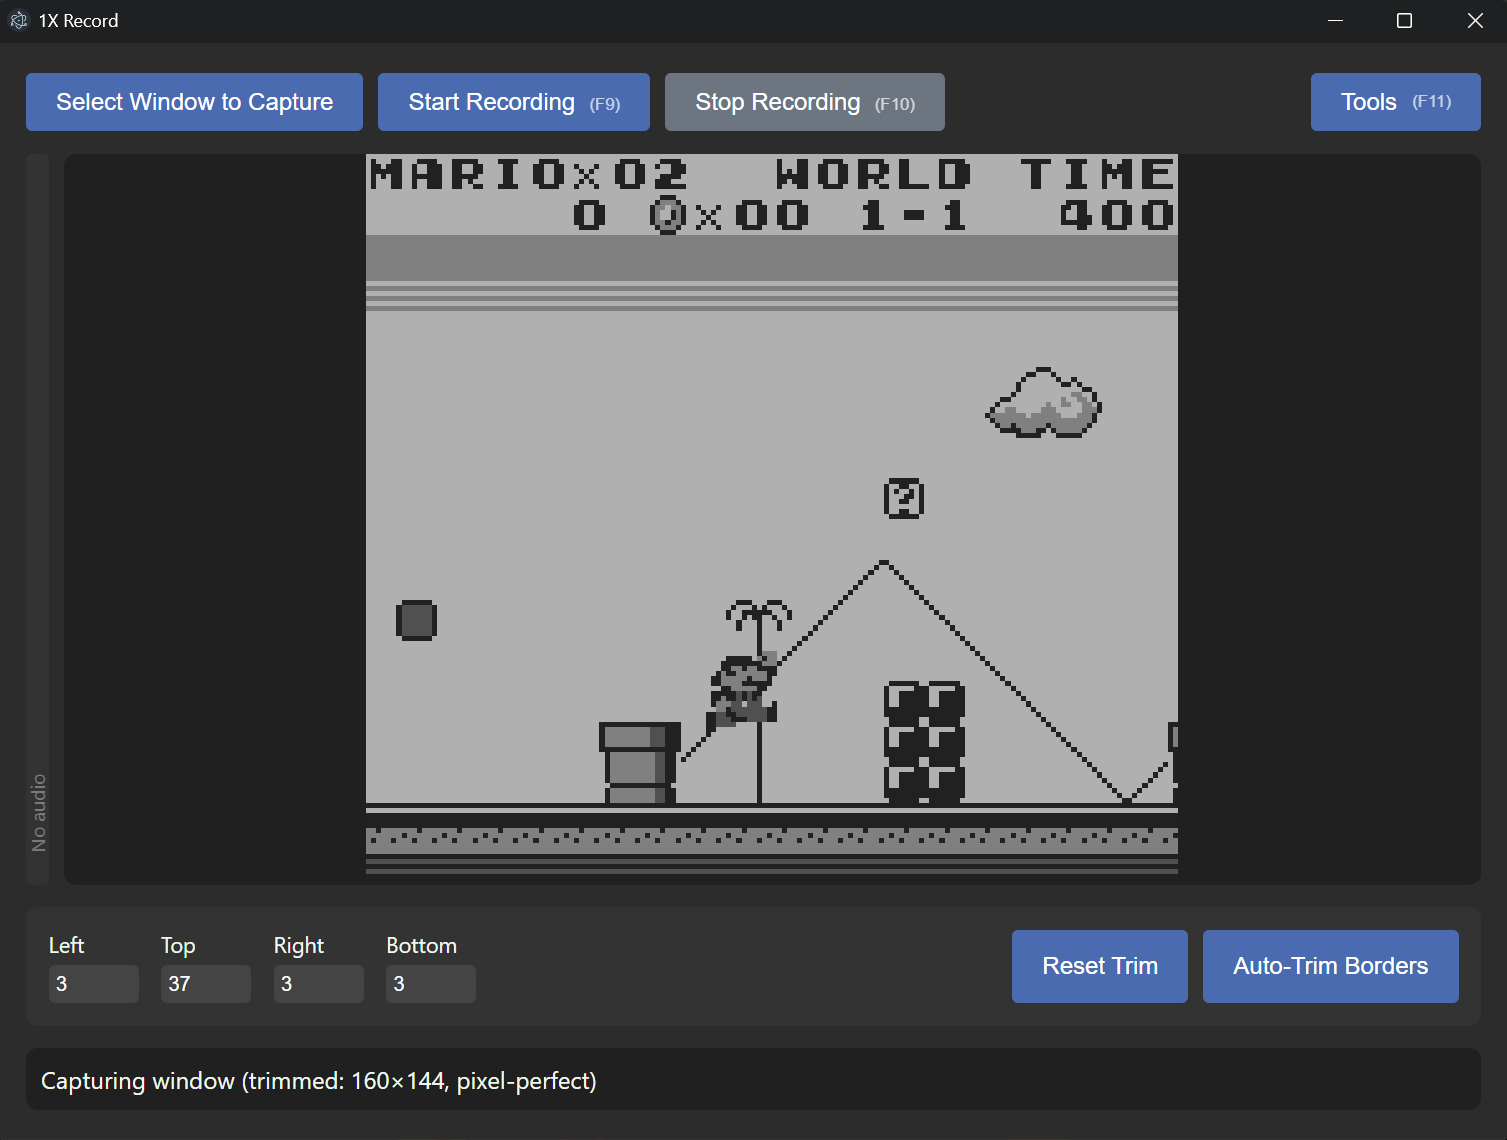Maximize the 1X Record window
This screenshot has width=1507, height=1140.
[1404, 21]
